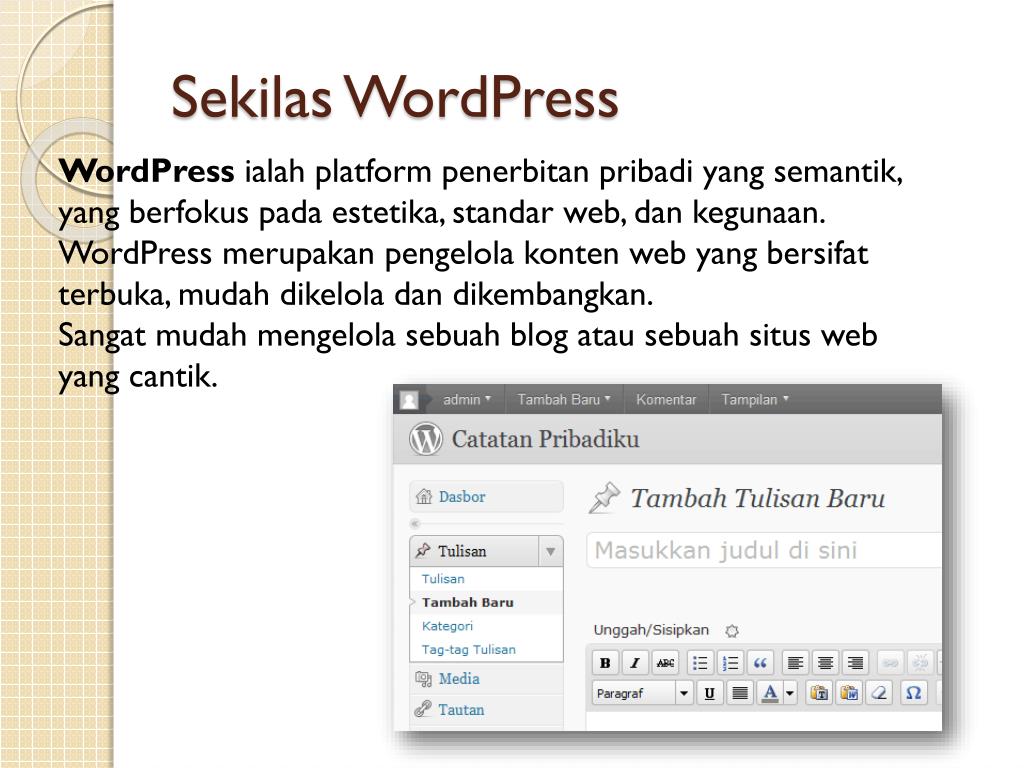Open site title Catatan Pribadiku

[545, 439]
